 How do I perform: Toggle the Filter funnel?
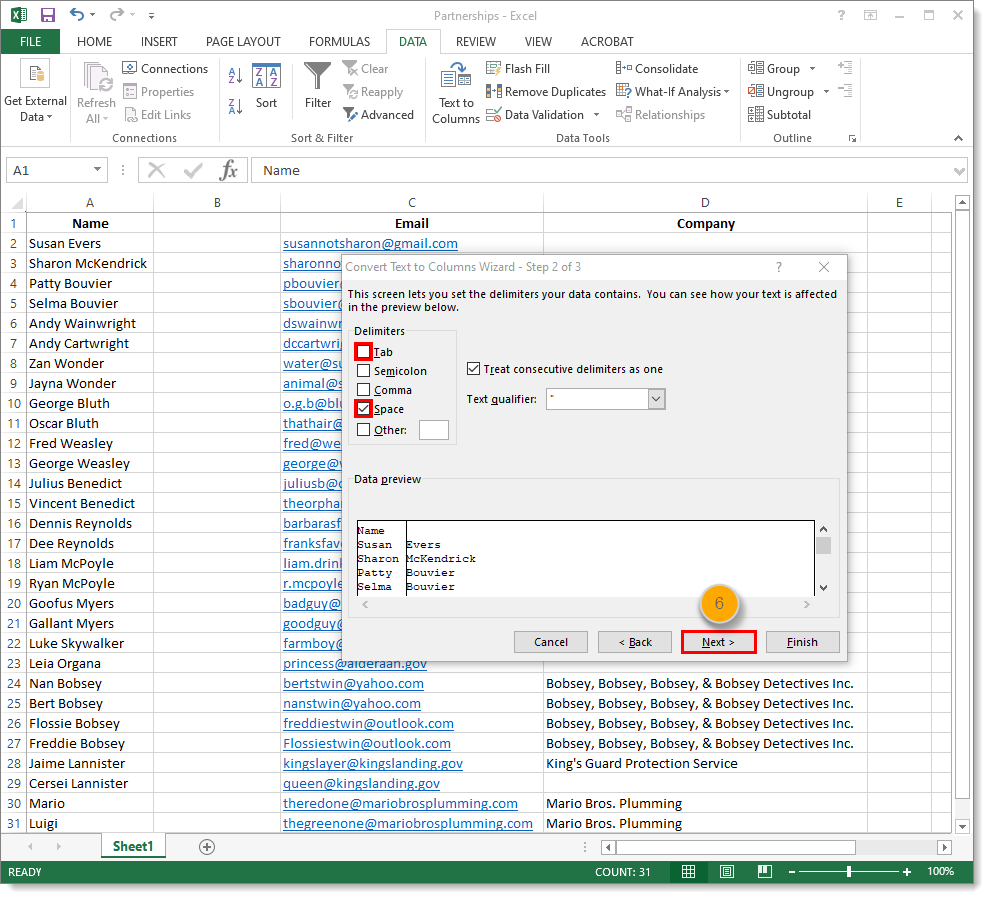[317, 86]
